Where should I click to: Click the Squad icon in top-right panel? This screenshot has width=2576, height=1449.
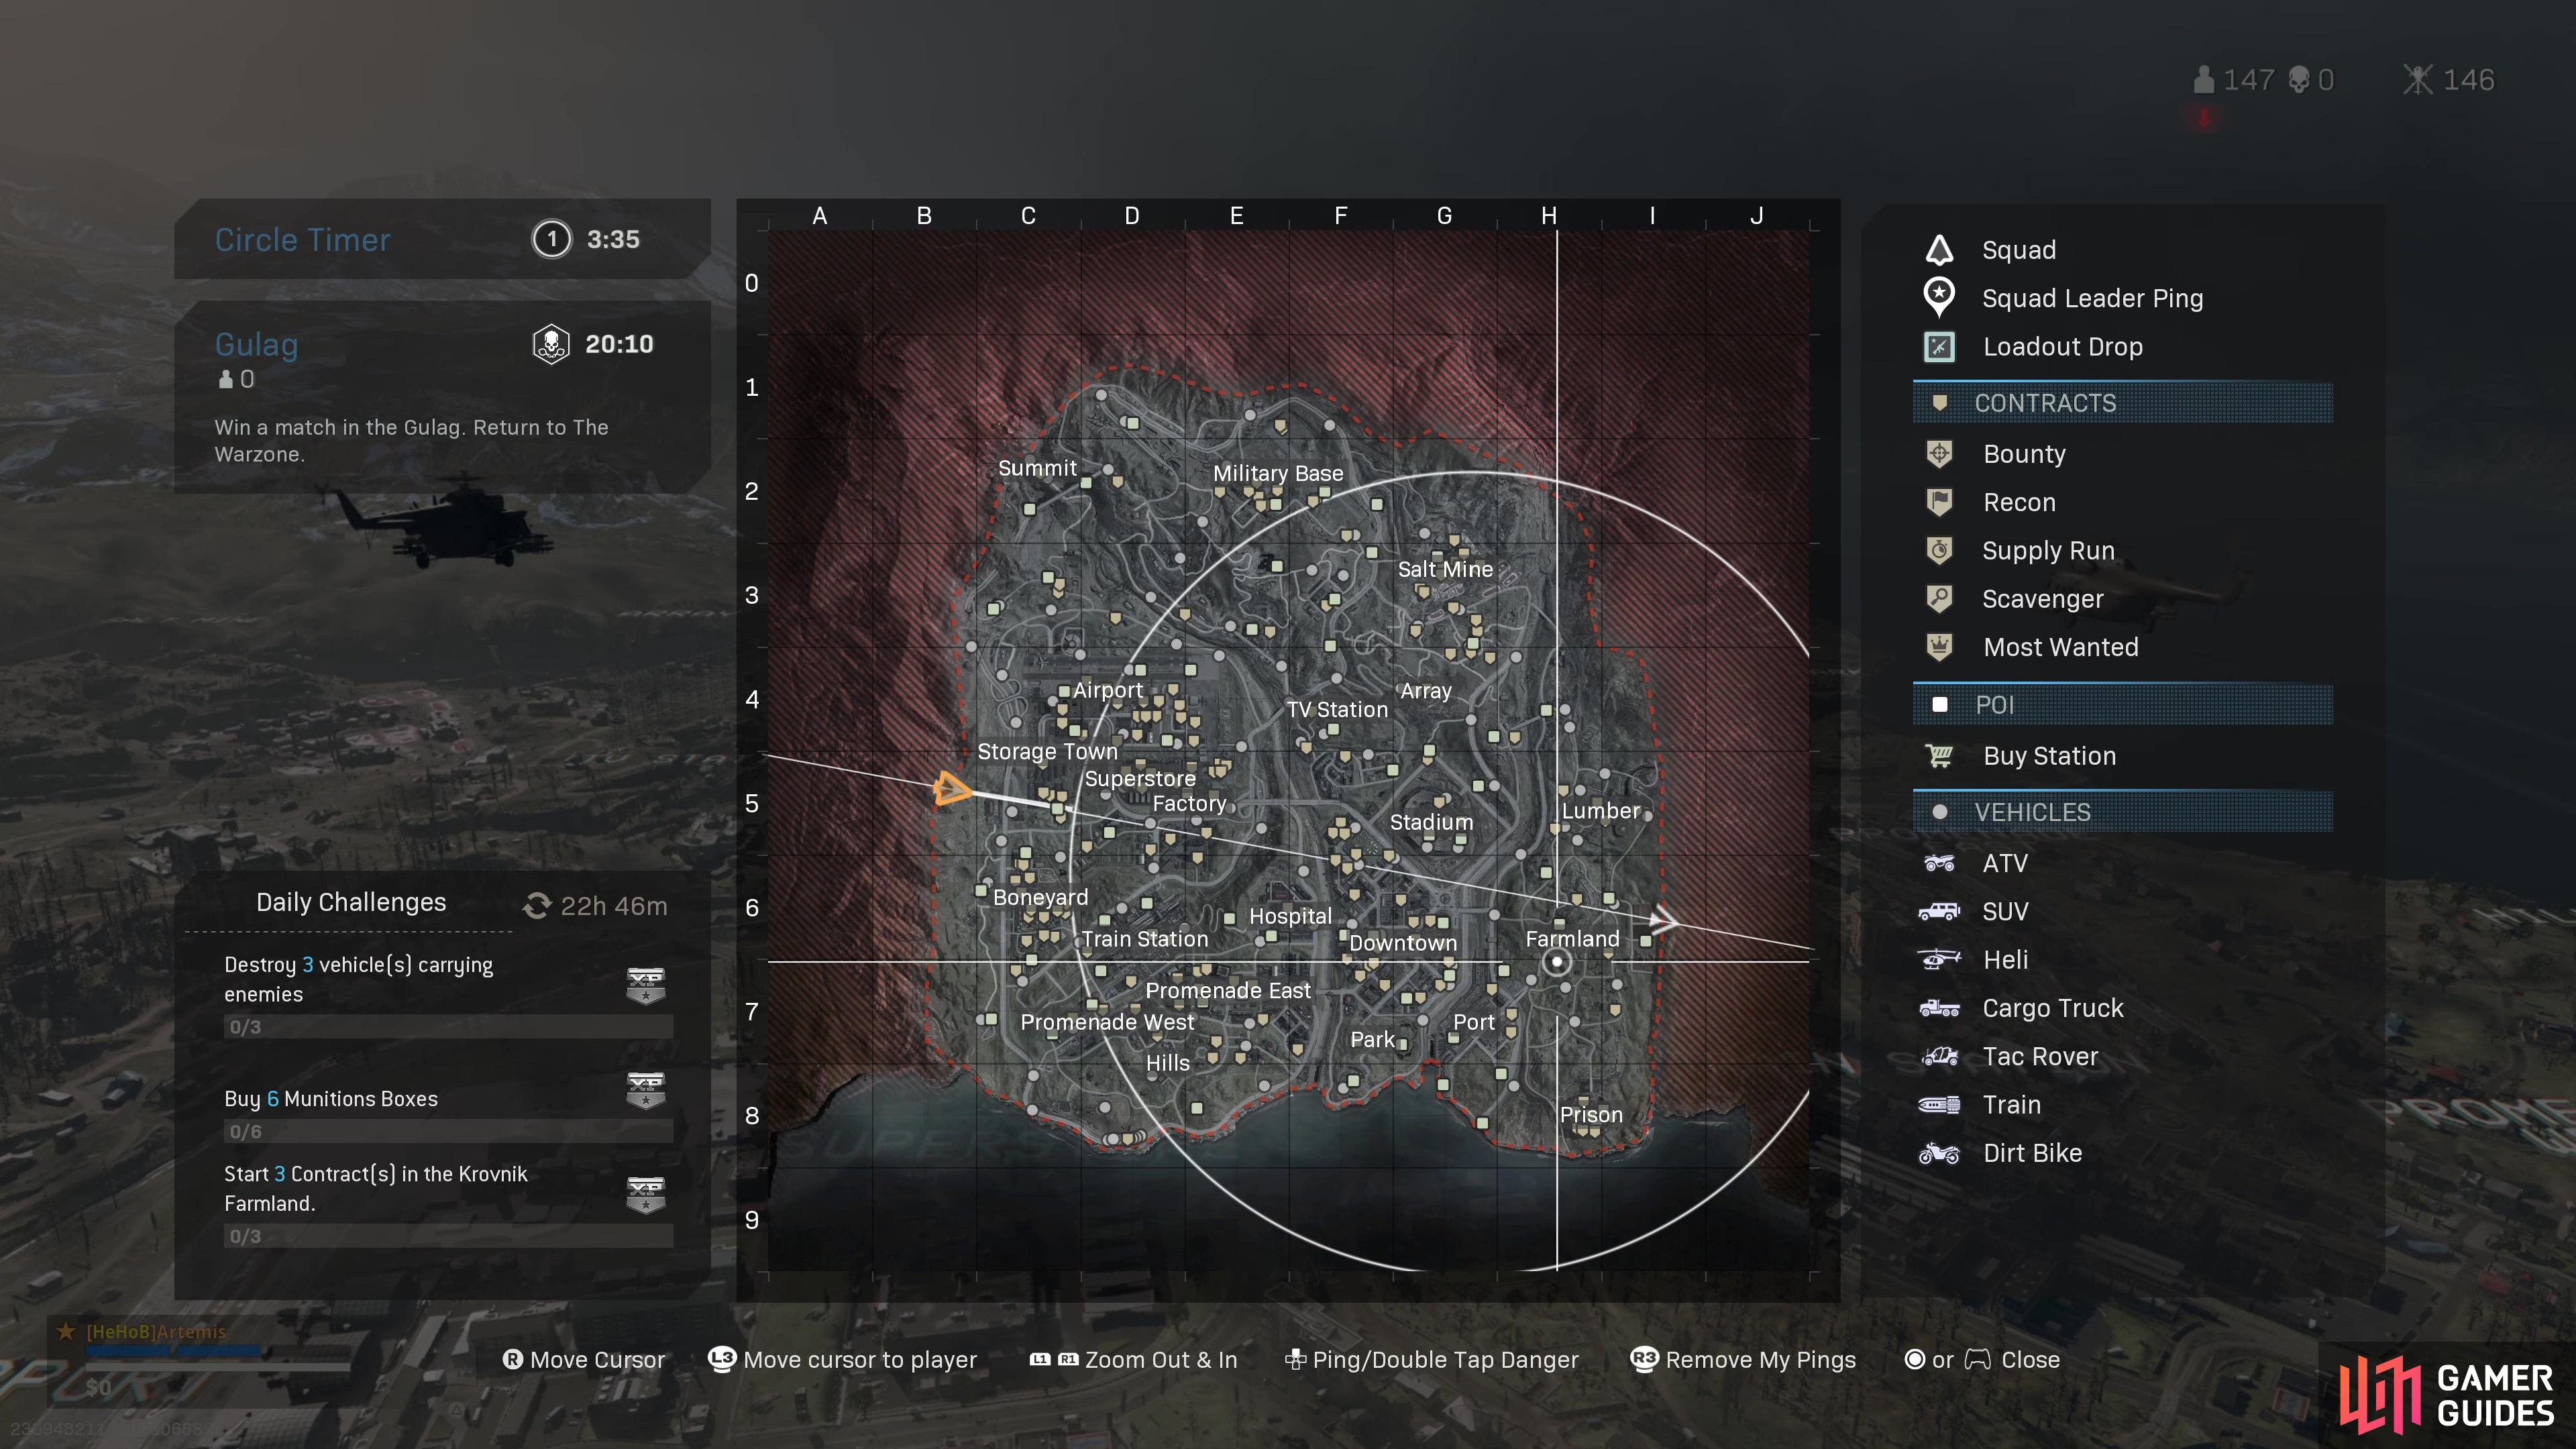[1941, 248]
